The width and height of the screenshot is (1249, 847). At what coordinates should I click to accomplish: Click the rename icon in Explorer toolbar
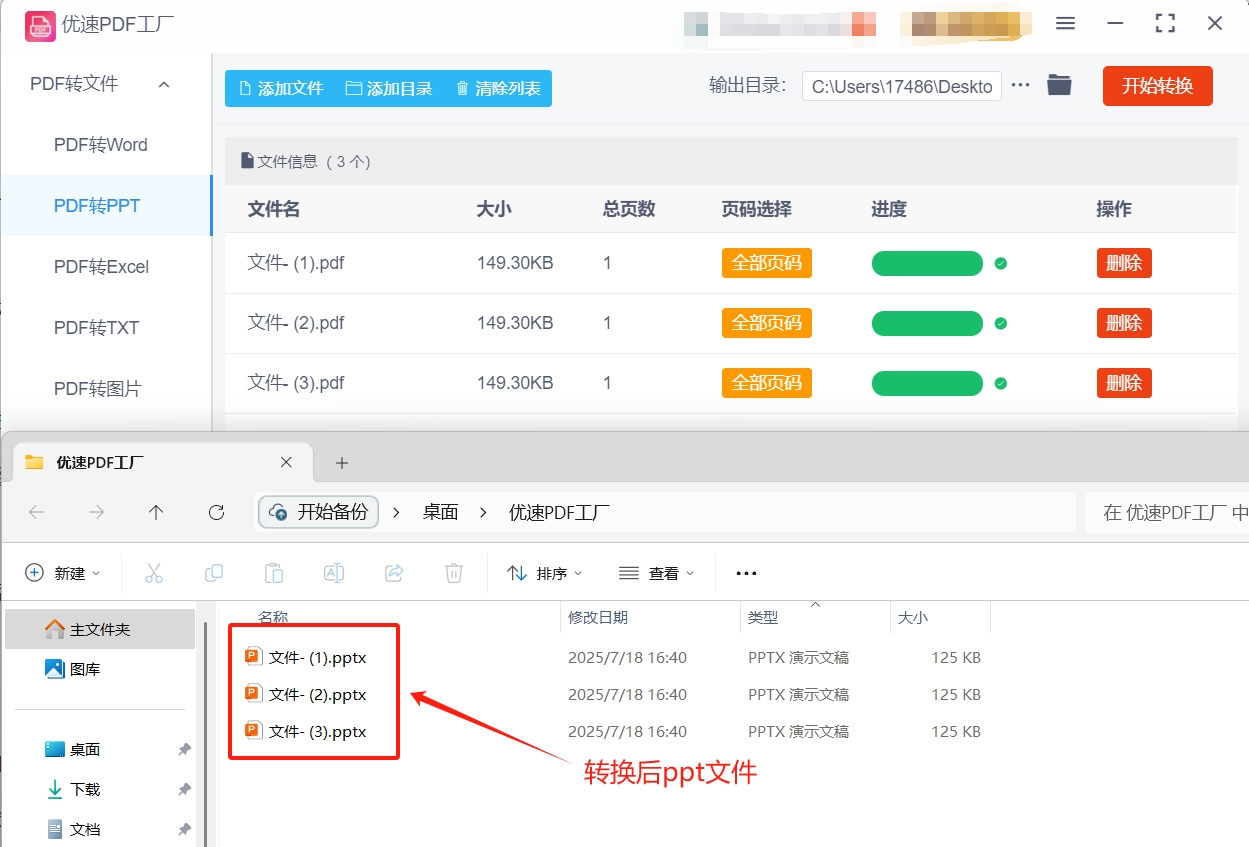click(x=333, y=572)
